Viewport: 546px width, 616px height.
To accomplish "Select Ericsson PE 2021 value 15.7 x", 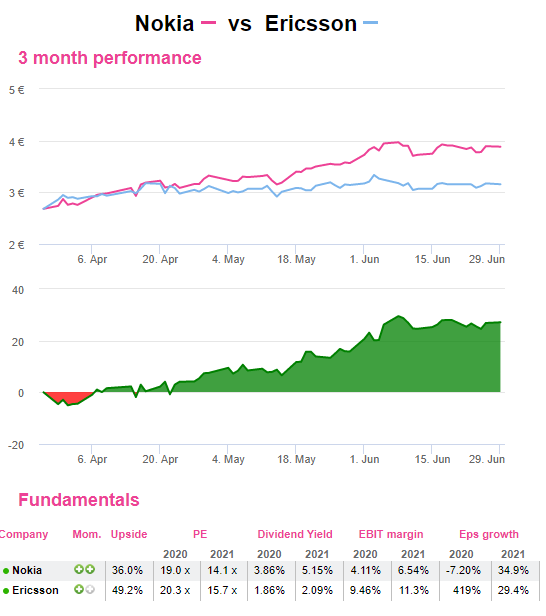I will tap(222, 590).
